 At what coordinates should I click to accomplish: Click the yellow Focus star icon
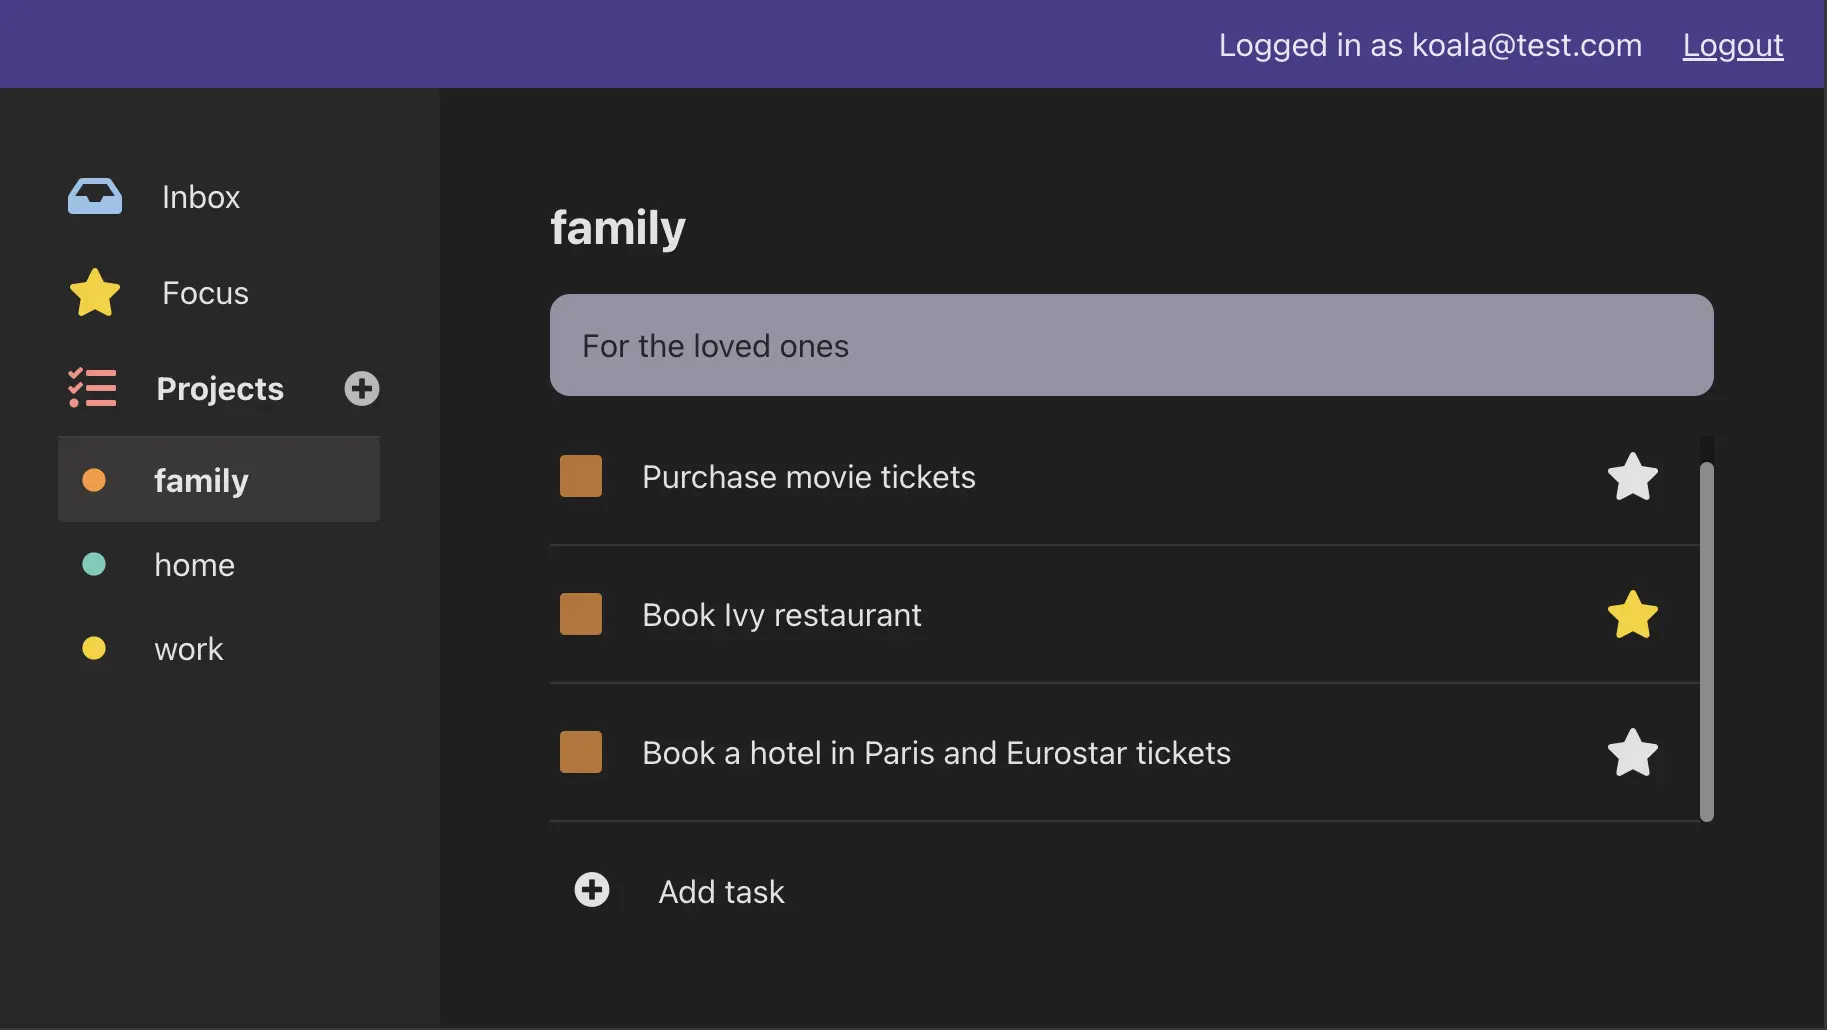pos(95,292)
